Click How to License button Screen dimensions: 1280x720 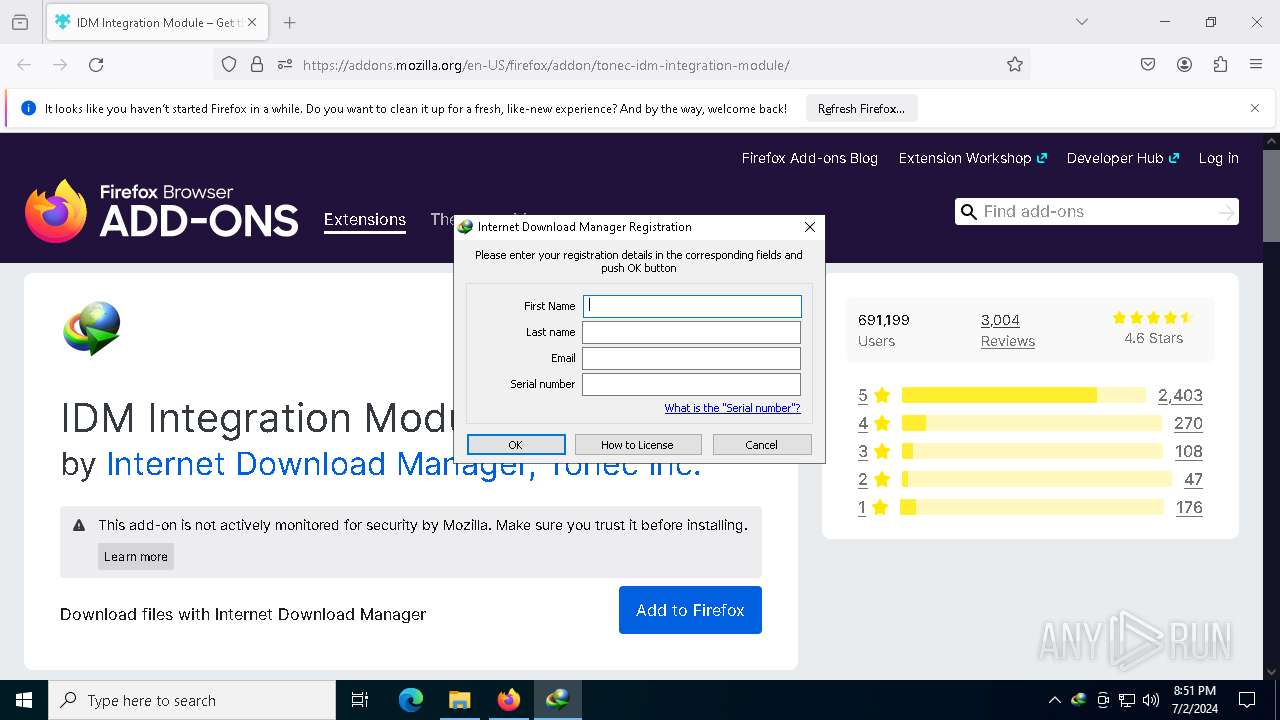click(638, 445)
